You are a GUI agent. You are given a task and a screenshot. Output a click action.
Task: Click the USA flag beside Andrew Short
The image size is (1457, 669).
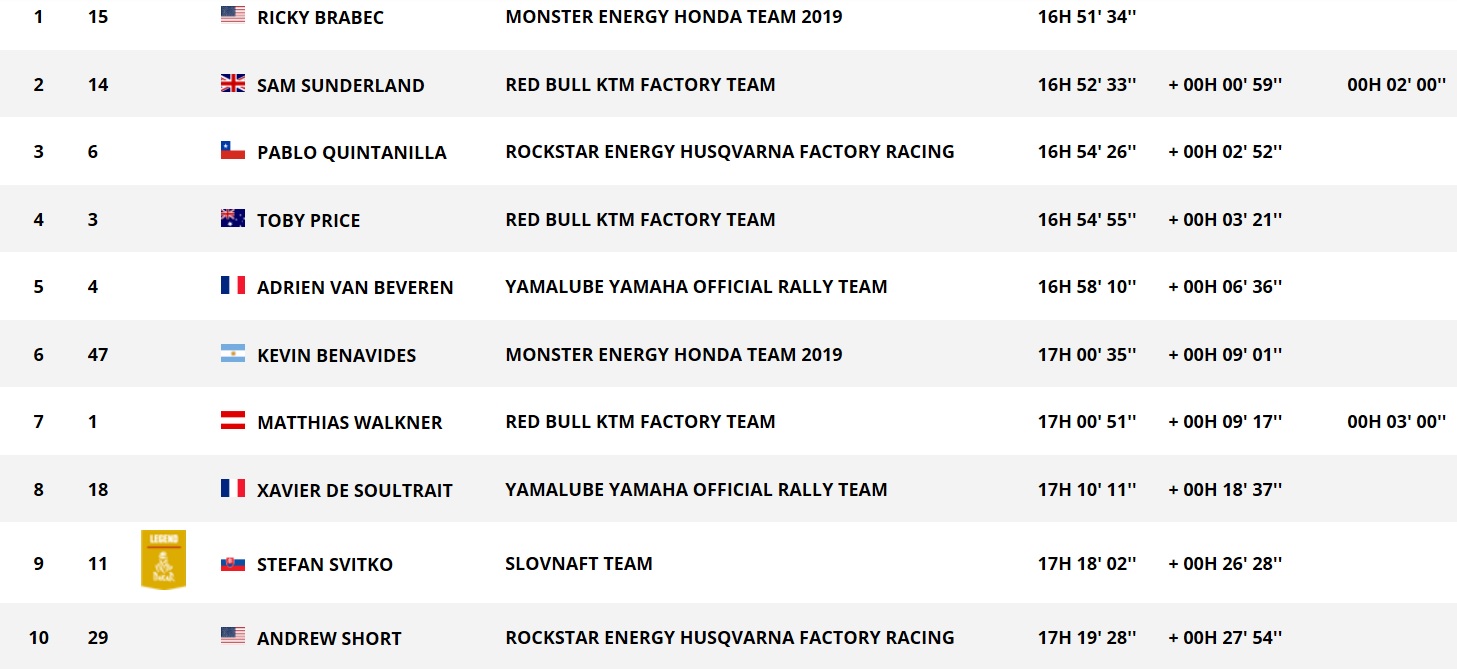233,636
